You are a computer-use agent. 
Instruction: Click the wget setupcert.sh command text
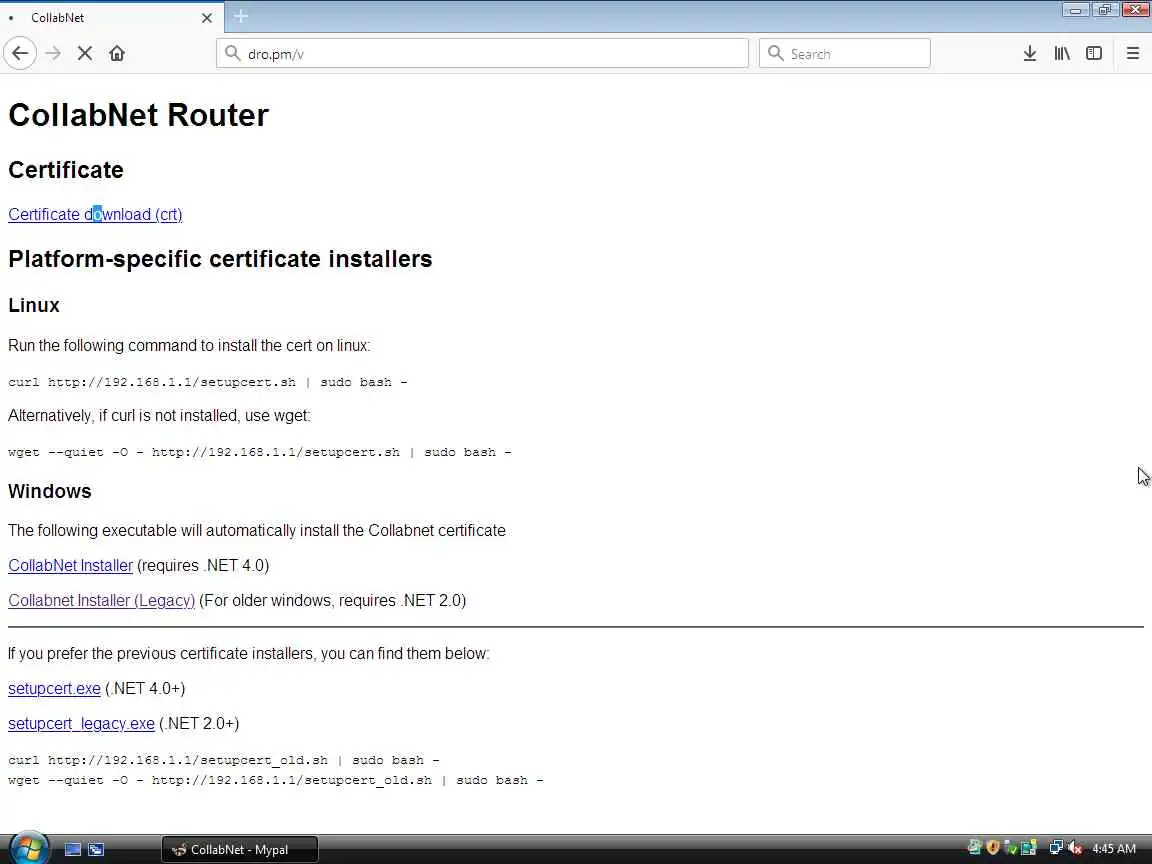tap(260, 452)
